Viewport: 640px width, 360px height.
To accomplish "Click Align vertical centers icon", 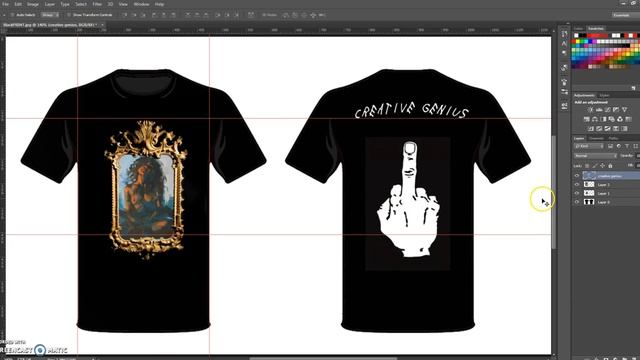I will click(x=133, y=15).
